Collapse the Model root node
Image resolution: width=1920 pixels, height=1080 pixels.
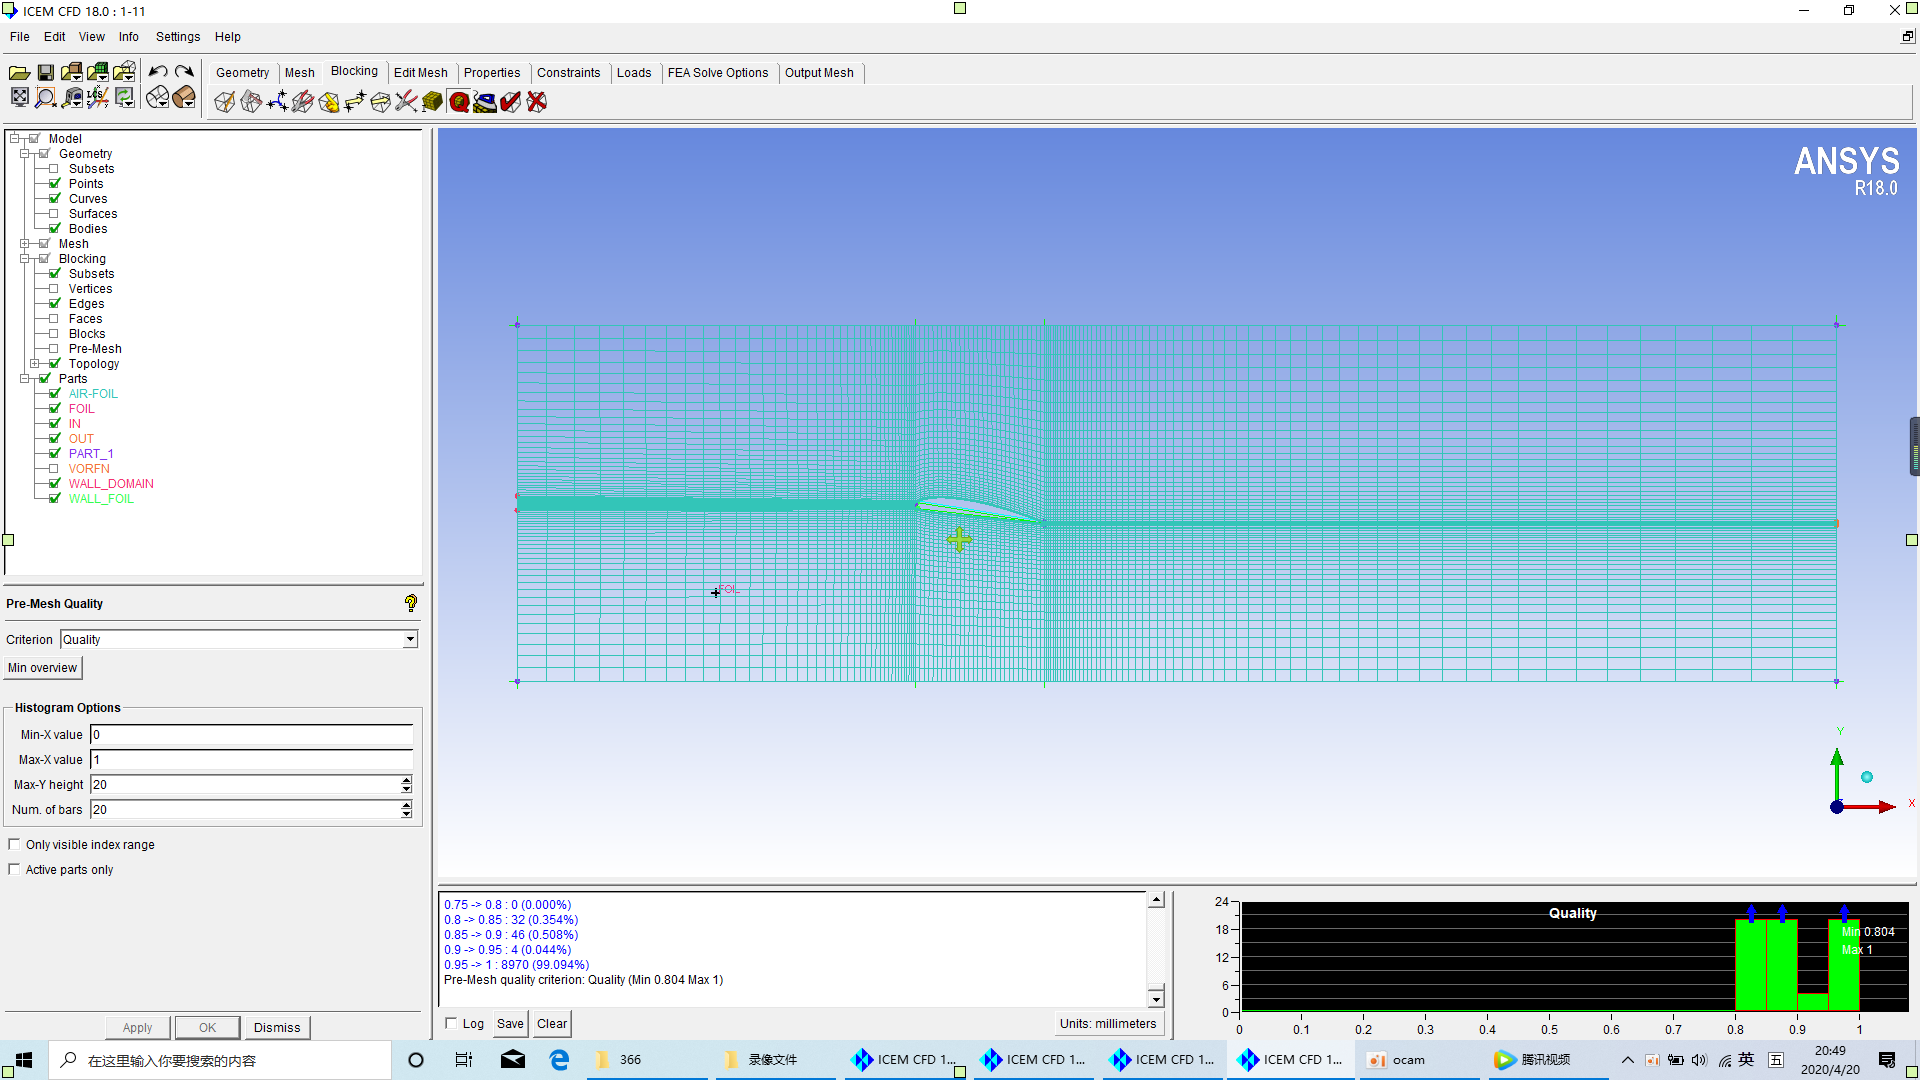[14, 139]
